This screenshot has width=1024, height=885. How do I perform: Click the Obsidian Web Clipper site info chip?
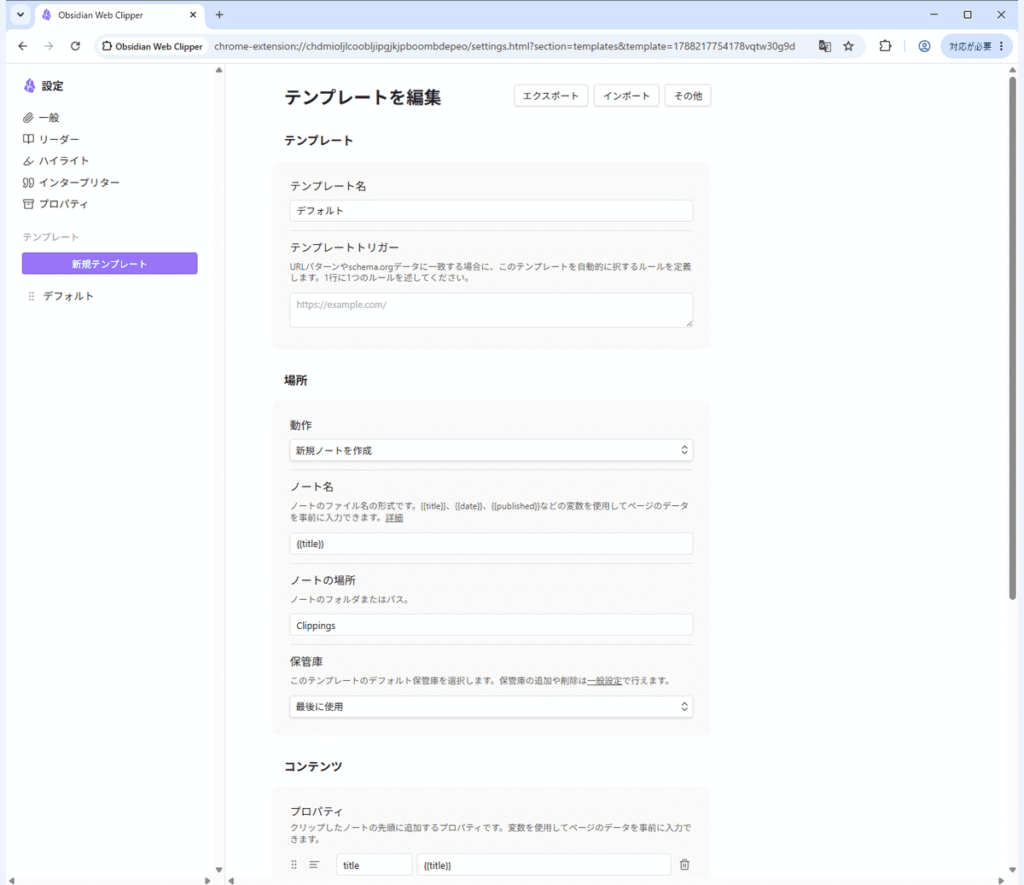point(153,46)
